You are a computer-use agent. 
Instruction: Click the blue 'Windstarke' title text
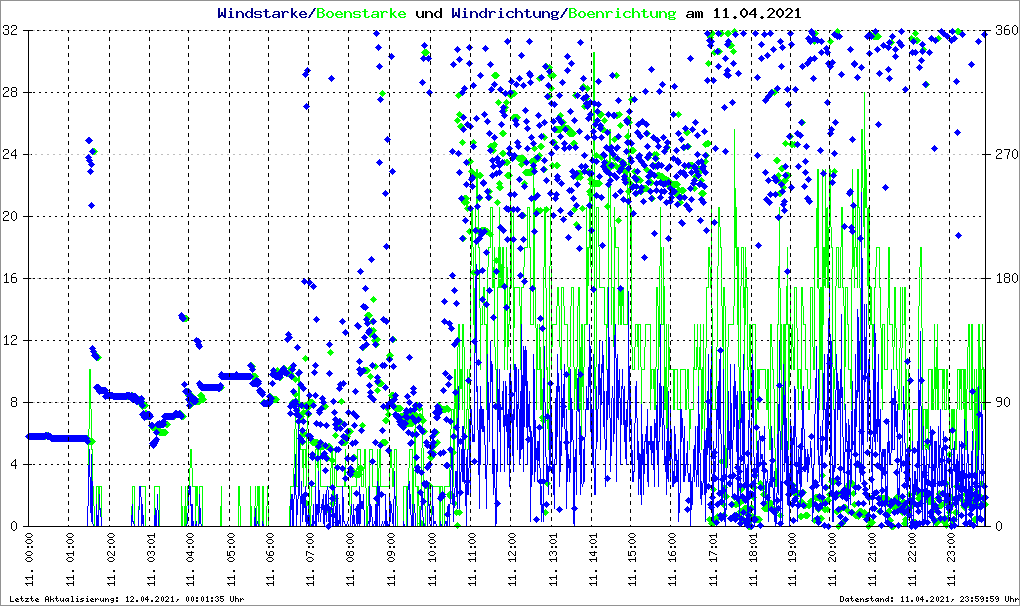point(263,14)
